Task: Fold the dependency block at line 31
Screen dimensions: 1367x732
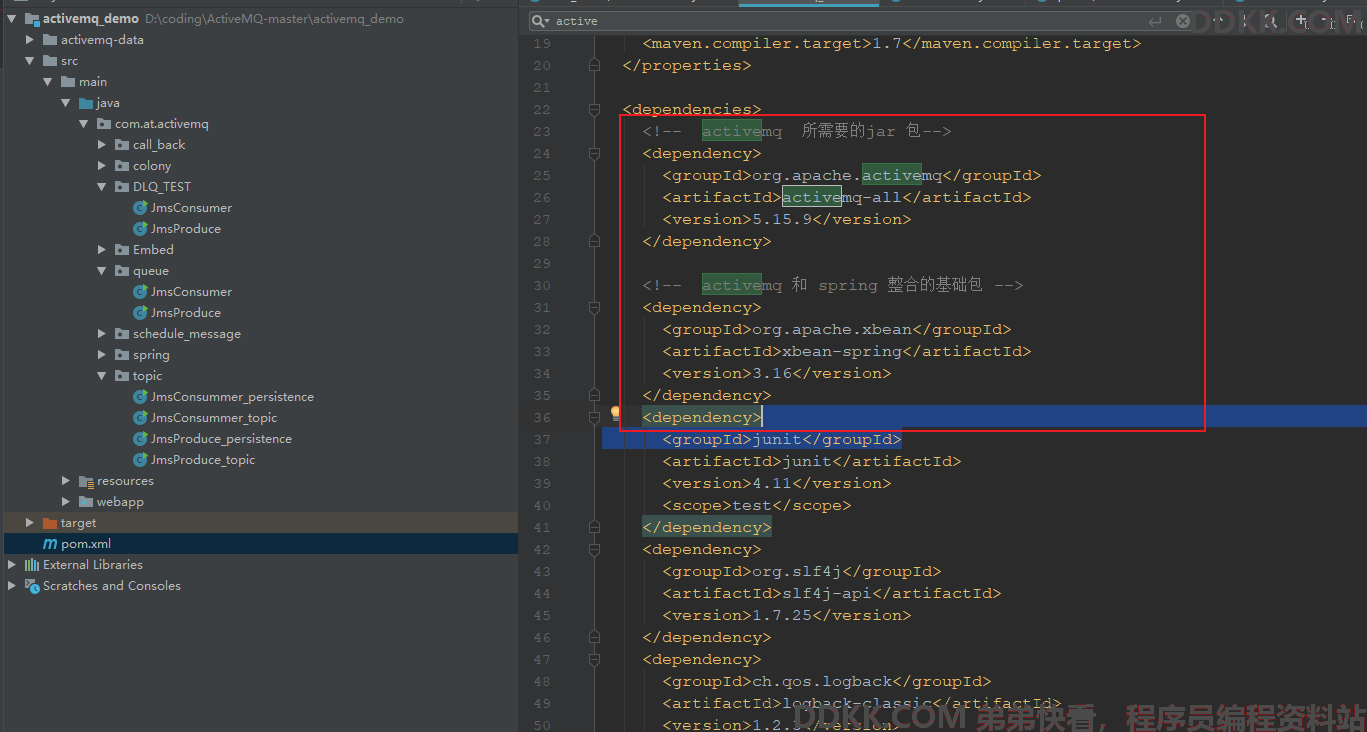Action: click(x=595, y=307)
